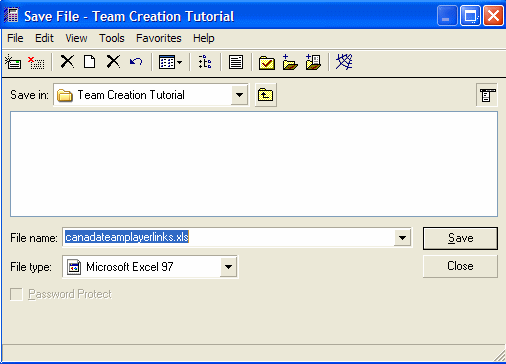Screen dimensions: 506x364
Task: Toggle the Password Protect checkbox
Action: 16,294
